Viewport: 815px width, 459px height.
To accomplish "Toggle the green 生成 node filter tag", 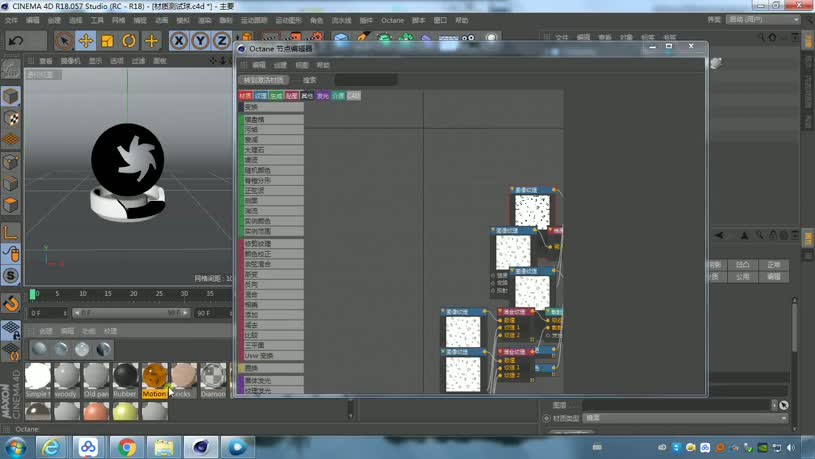I will (x=277, y=96).
